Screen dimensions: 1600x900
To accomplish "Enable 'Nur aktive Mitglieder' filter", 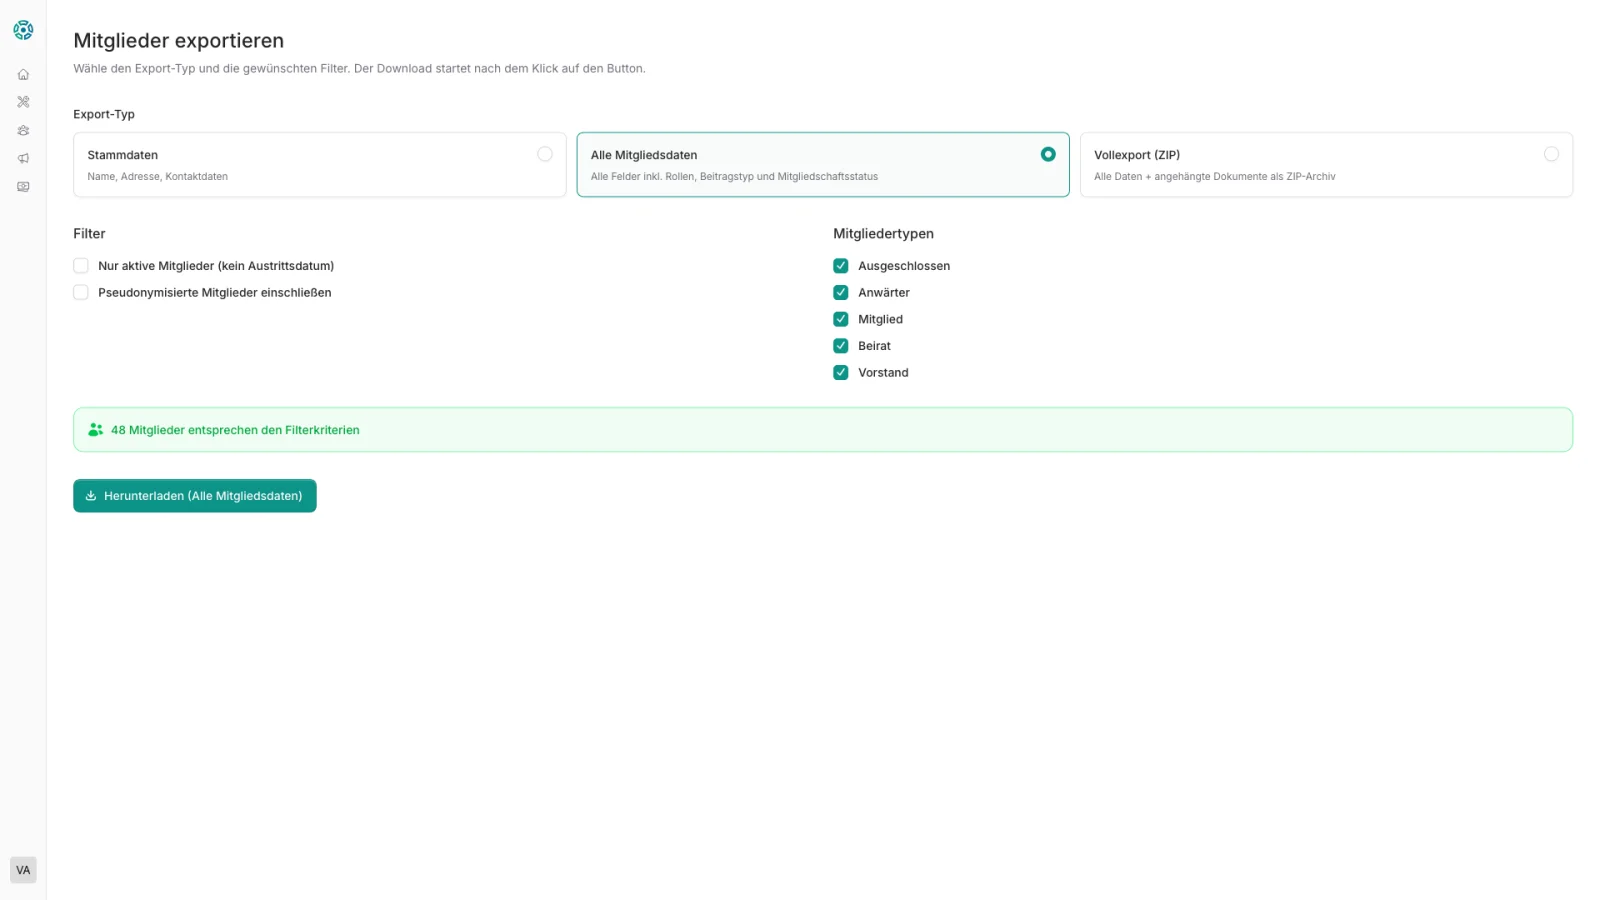I will tap(81, 265).
